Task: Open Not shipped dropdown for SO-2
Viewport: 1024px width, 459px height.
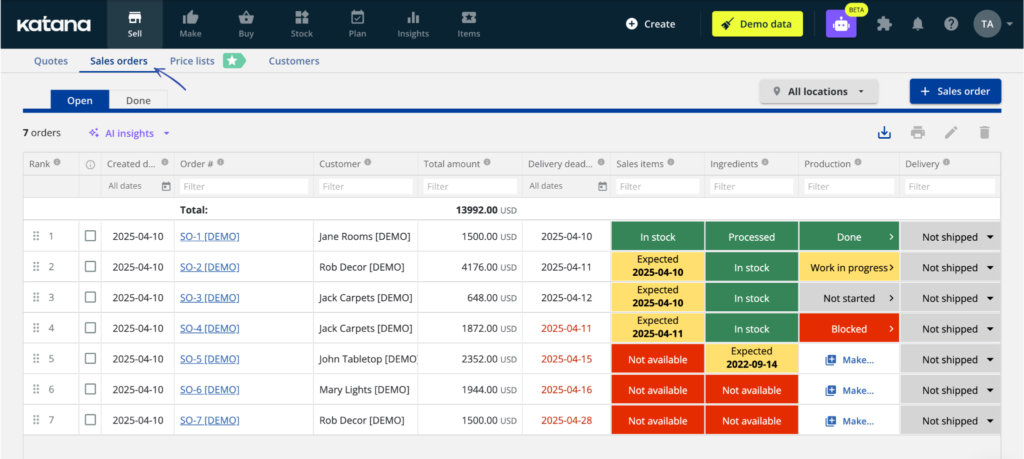Action: (x=950, y=268)
